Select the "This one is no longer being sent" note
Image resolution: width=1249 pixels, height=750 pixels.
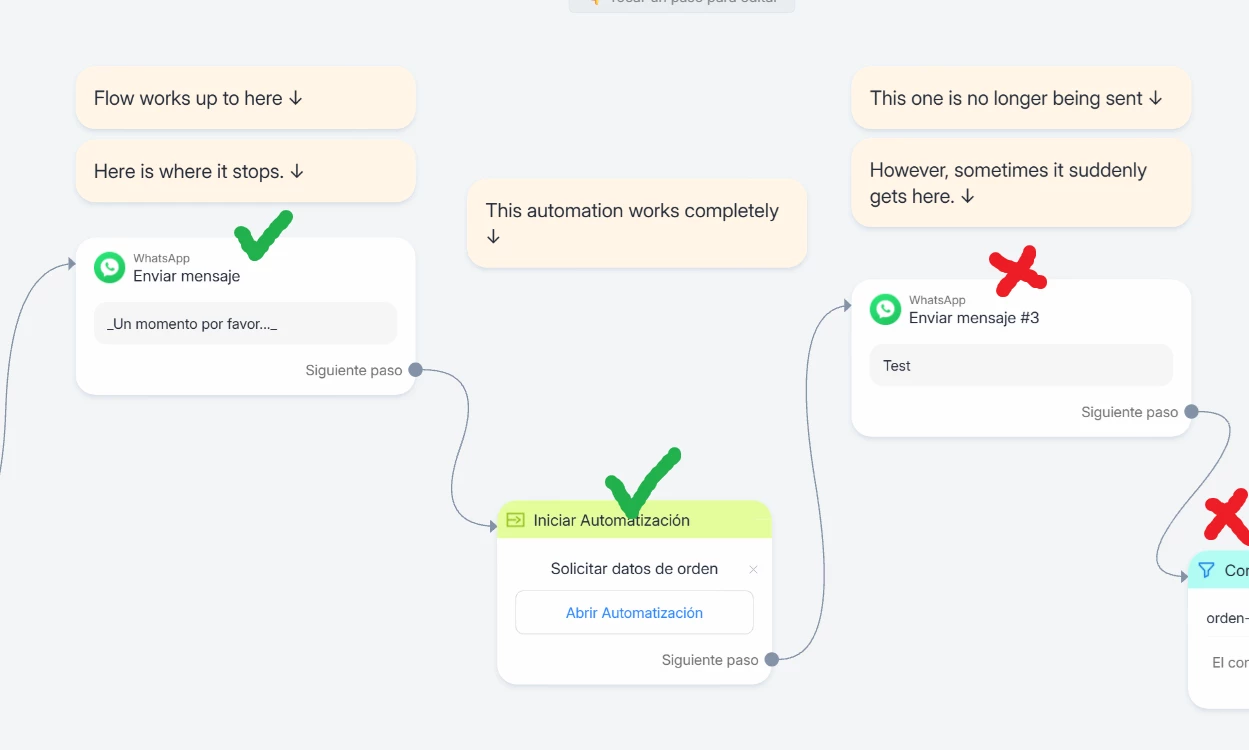(1021, 99)
